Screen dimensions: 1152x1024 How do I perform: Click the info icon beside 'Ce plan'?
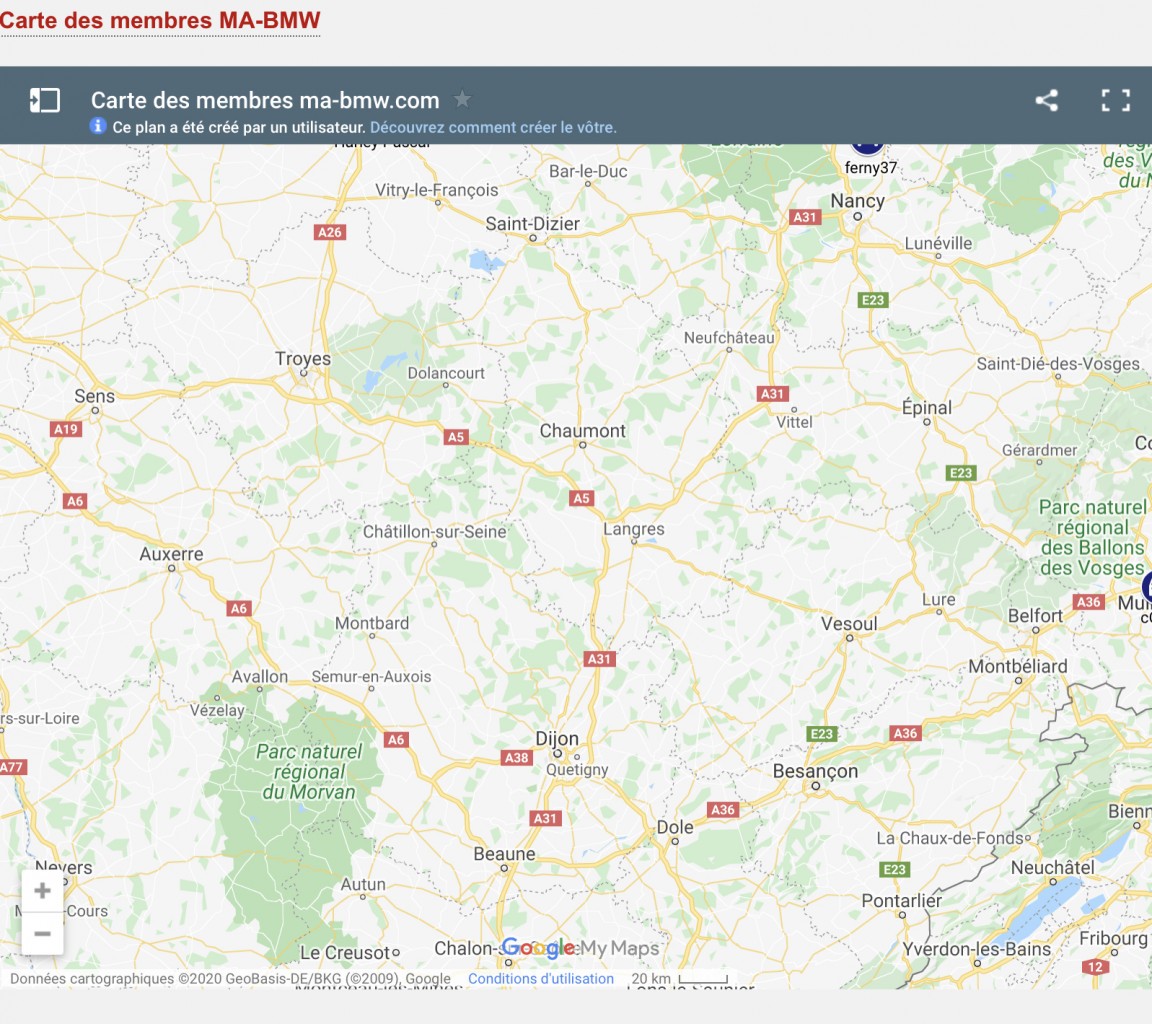98,126
